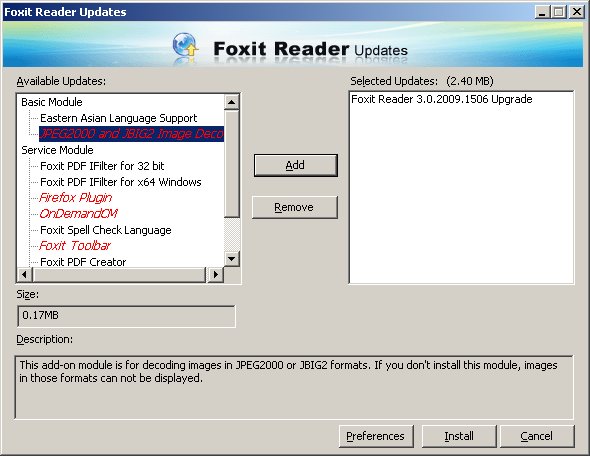Click the Size field showing 0.17MB
The width and height of the screenshot is (590, 456).
pyautogui.click(x=126, y=316)
